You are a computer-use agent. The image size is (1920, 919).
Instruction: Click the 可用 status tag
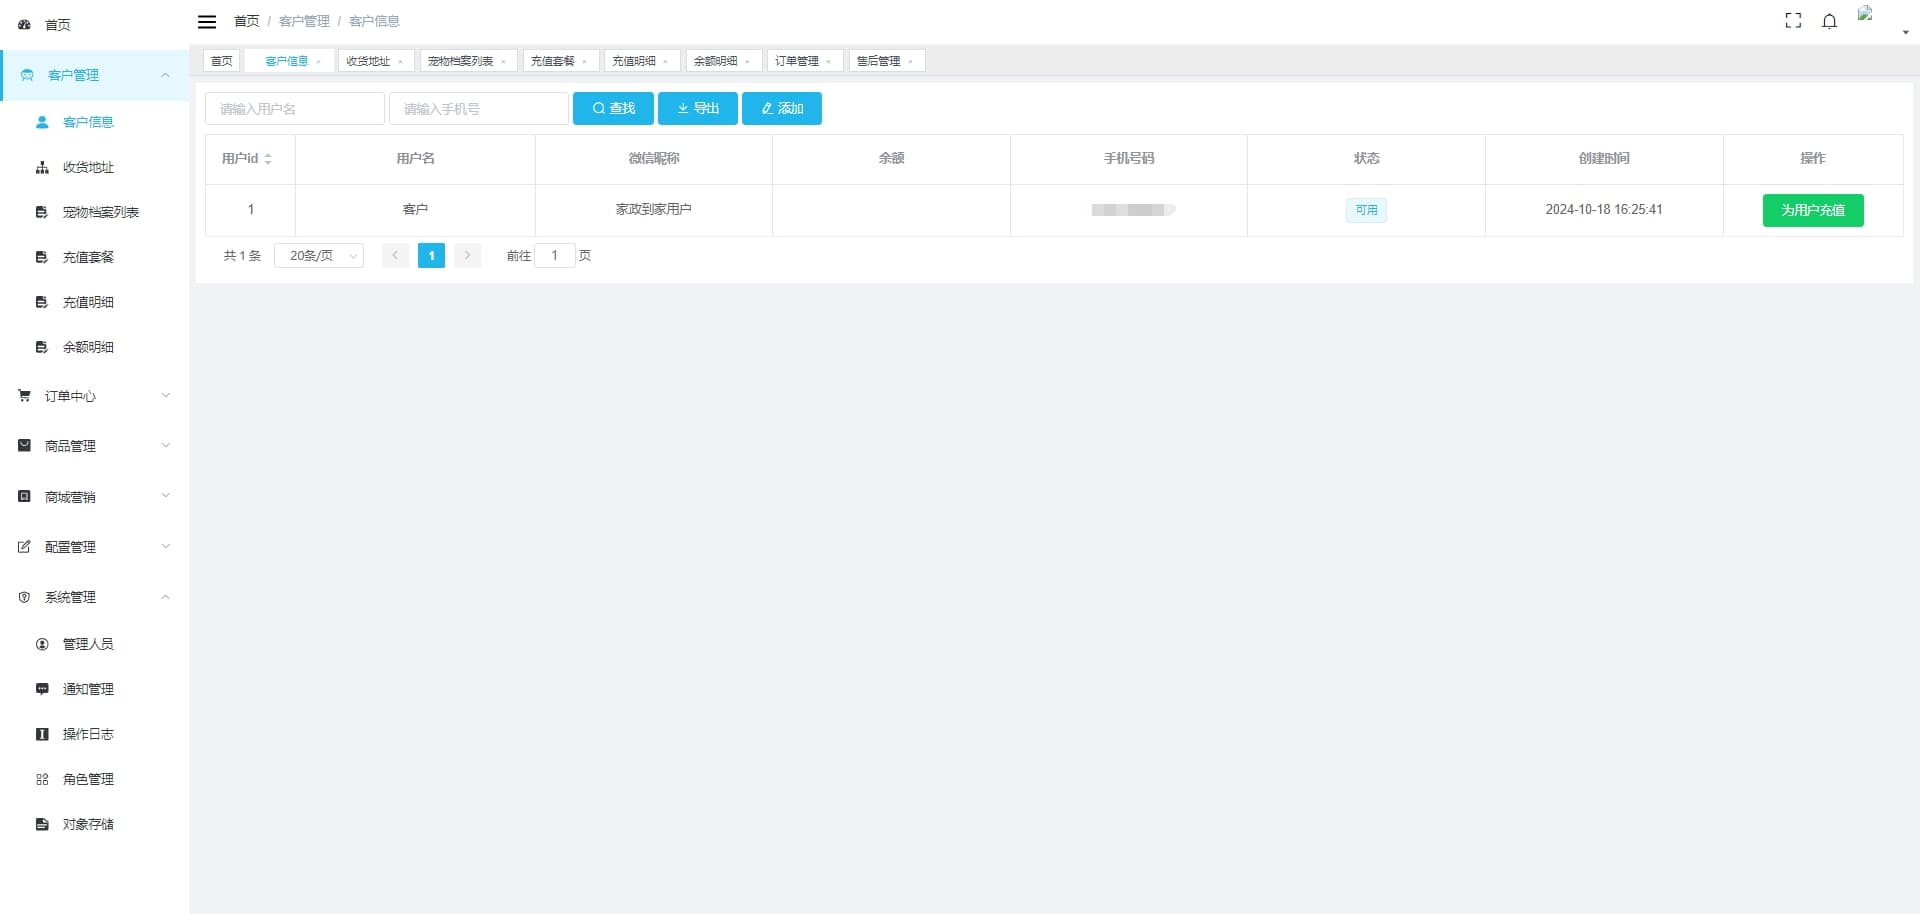click(1366, 210)
